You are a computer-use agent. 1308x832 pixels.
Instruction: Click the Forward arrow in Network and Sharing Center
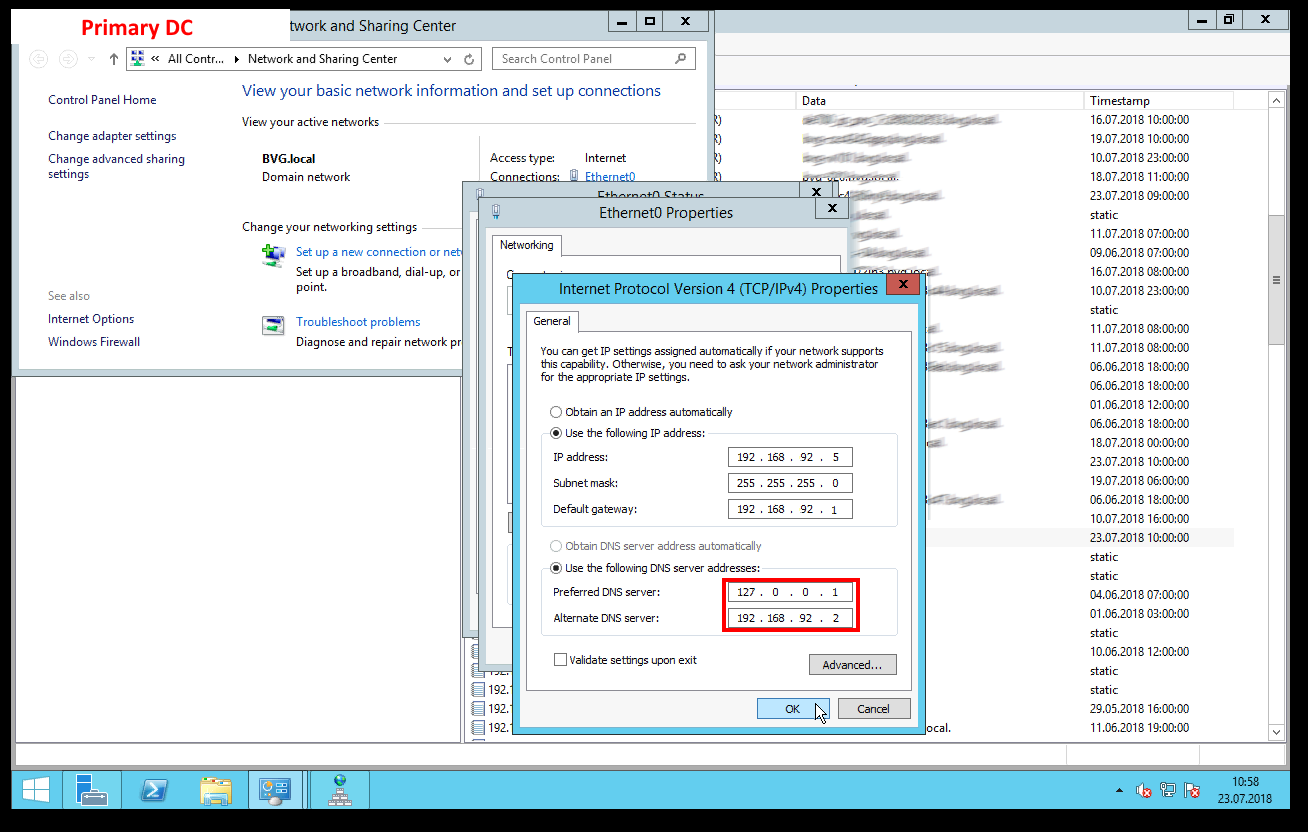(68, 59)
